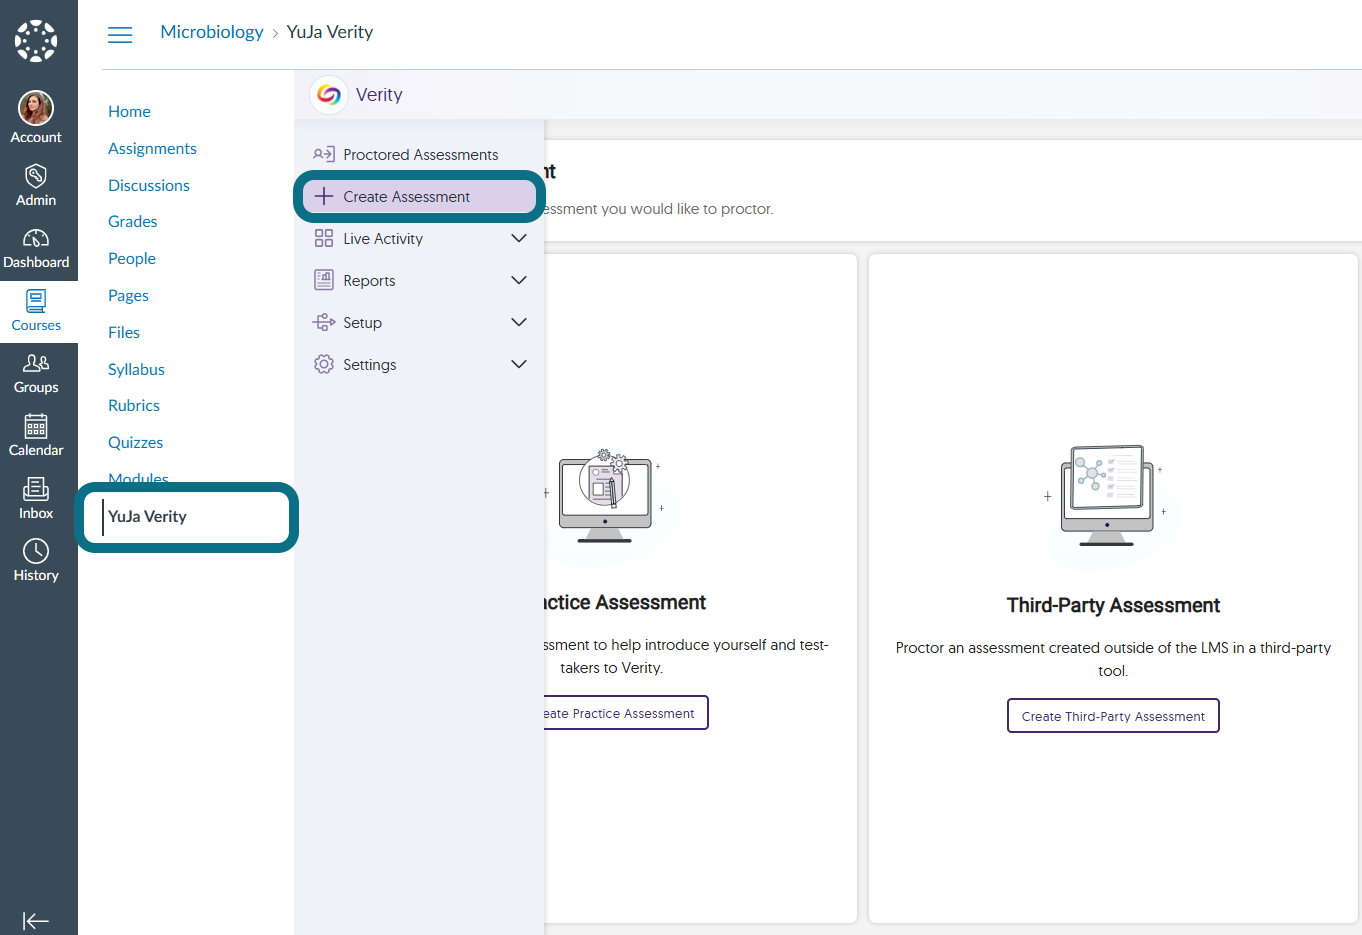Open Setup menu label
The width and height of the screenshot is (1362, 935).
pos(362,322)
